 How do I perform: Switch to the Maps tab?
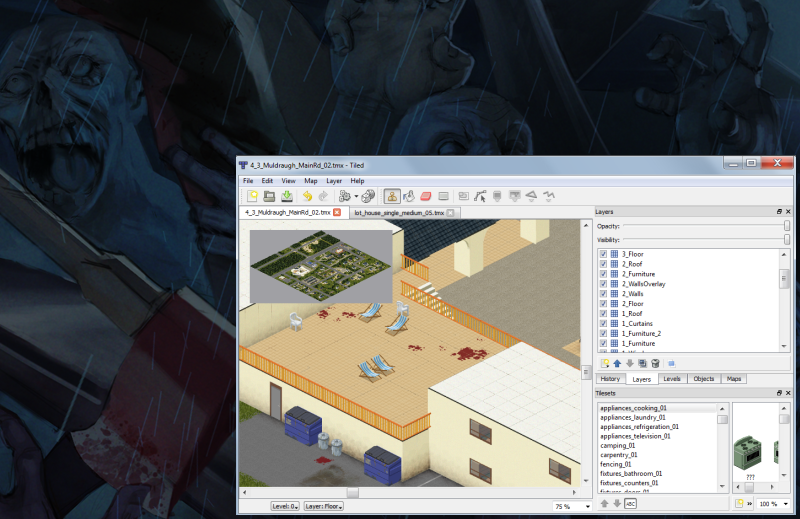pos(734,379)
